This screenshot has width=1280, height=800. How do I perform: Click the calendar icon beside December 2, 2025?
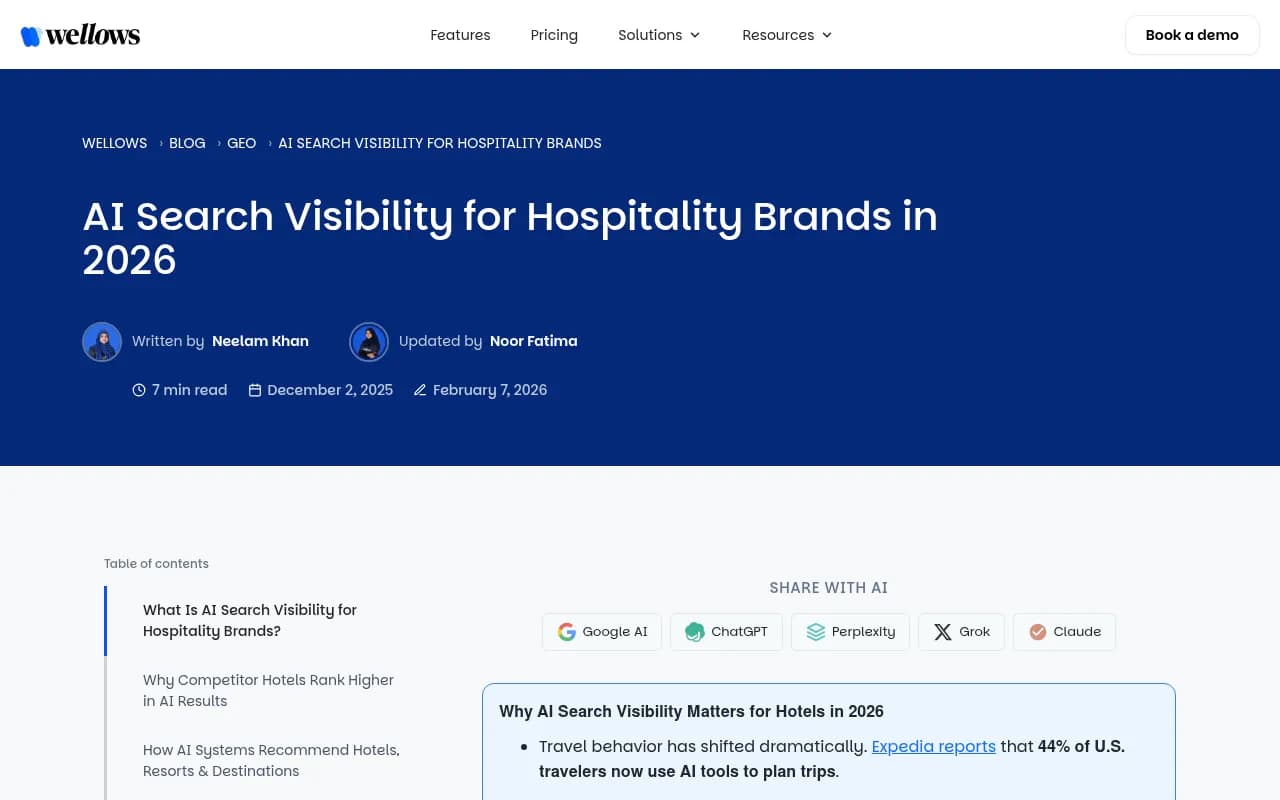255,390
